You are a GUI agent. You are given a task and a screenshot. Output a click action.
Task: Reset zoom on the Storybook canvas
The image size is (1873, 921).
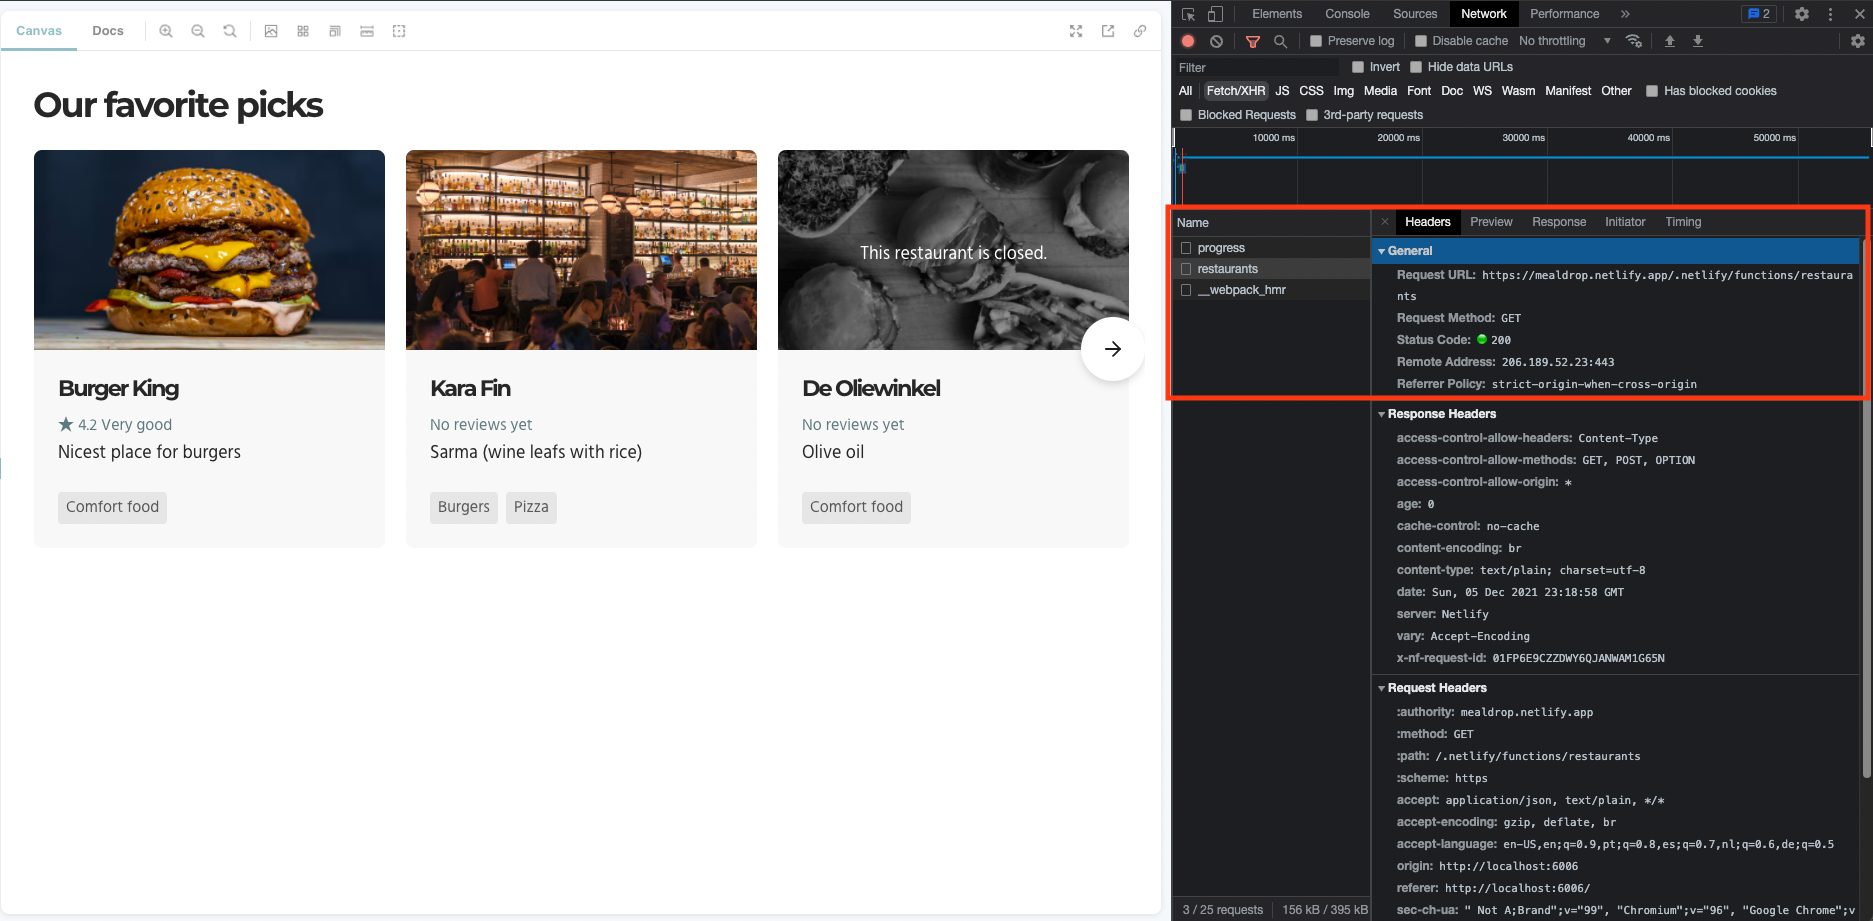point(230,31)
